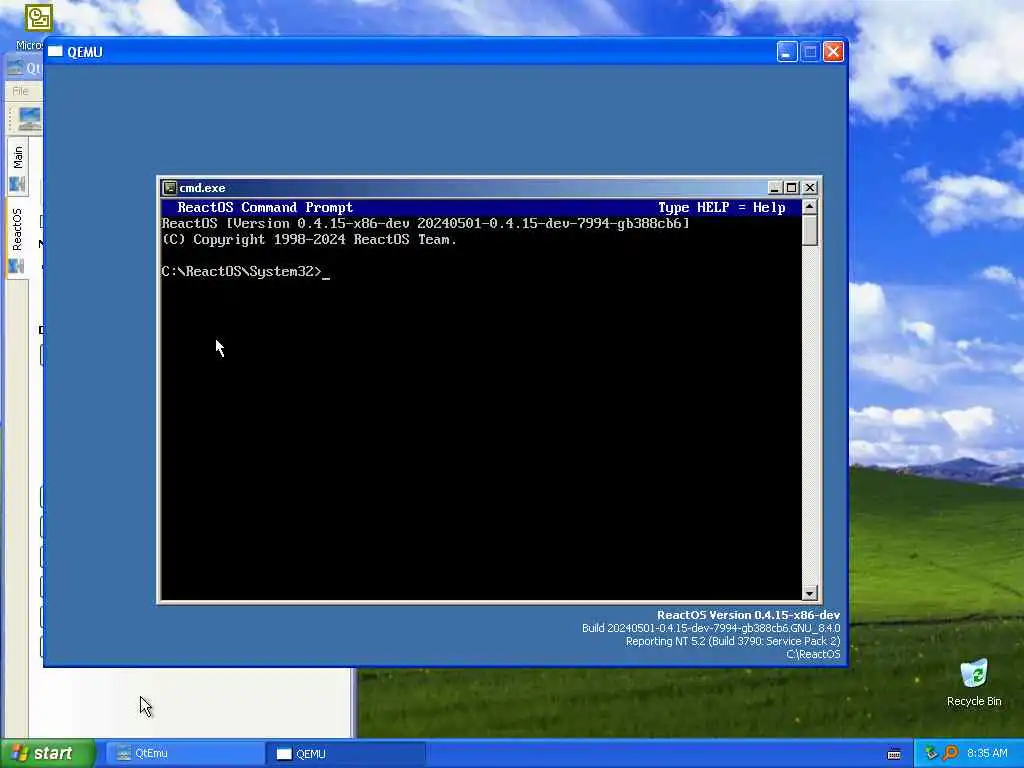Click the Copyright 1998-2024 ReactOS Team line
This screenshot has height=768, width=1024.
coord(309,240)
